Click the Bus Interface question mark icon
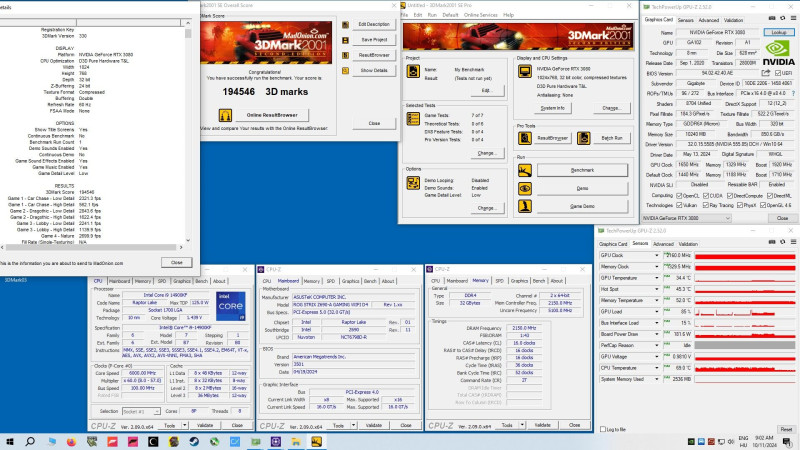800x450 pixels. [x=793, y=93]
